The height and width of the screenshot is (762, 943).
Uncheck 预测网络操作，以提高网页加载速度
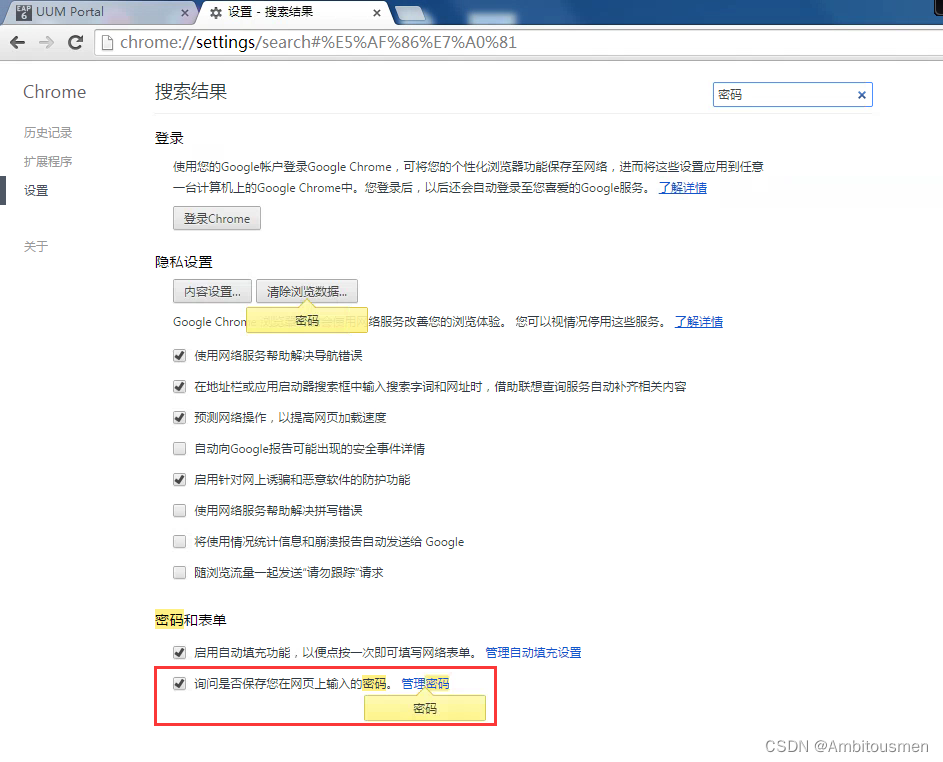179,417
